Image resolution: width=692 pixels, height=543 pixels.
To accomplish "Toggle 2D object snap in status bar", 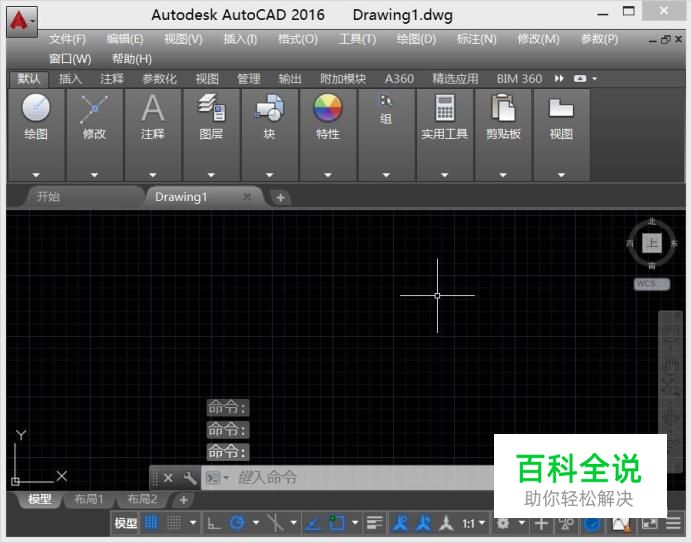I will [337, 524].
